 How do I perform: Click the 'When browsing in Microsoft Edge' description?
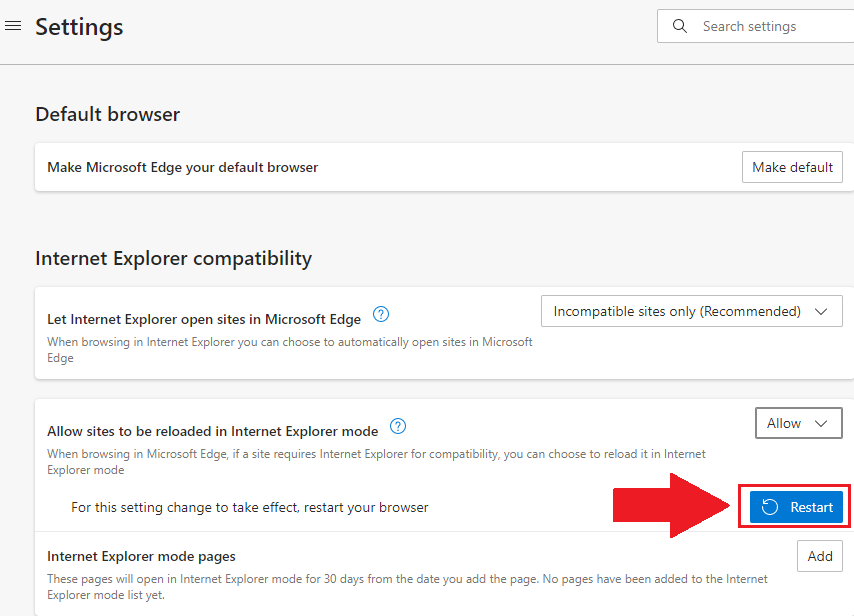pos(376,462)
